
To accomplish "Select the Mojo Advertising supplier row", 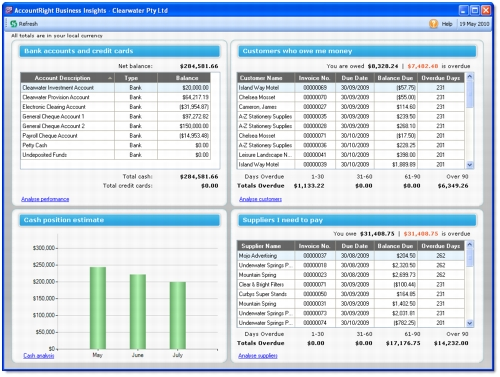I will tap(350, 256).
